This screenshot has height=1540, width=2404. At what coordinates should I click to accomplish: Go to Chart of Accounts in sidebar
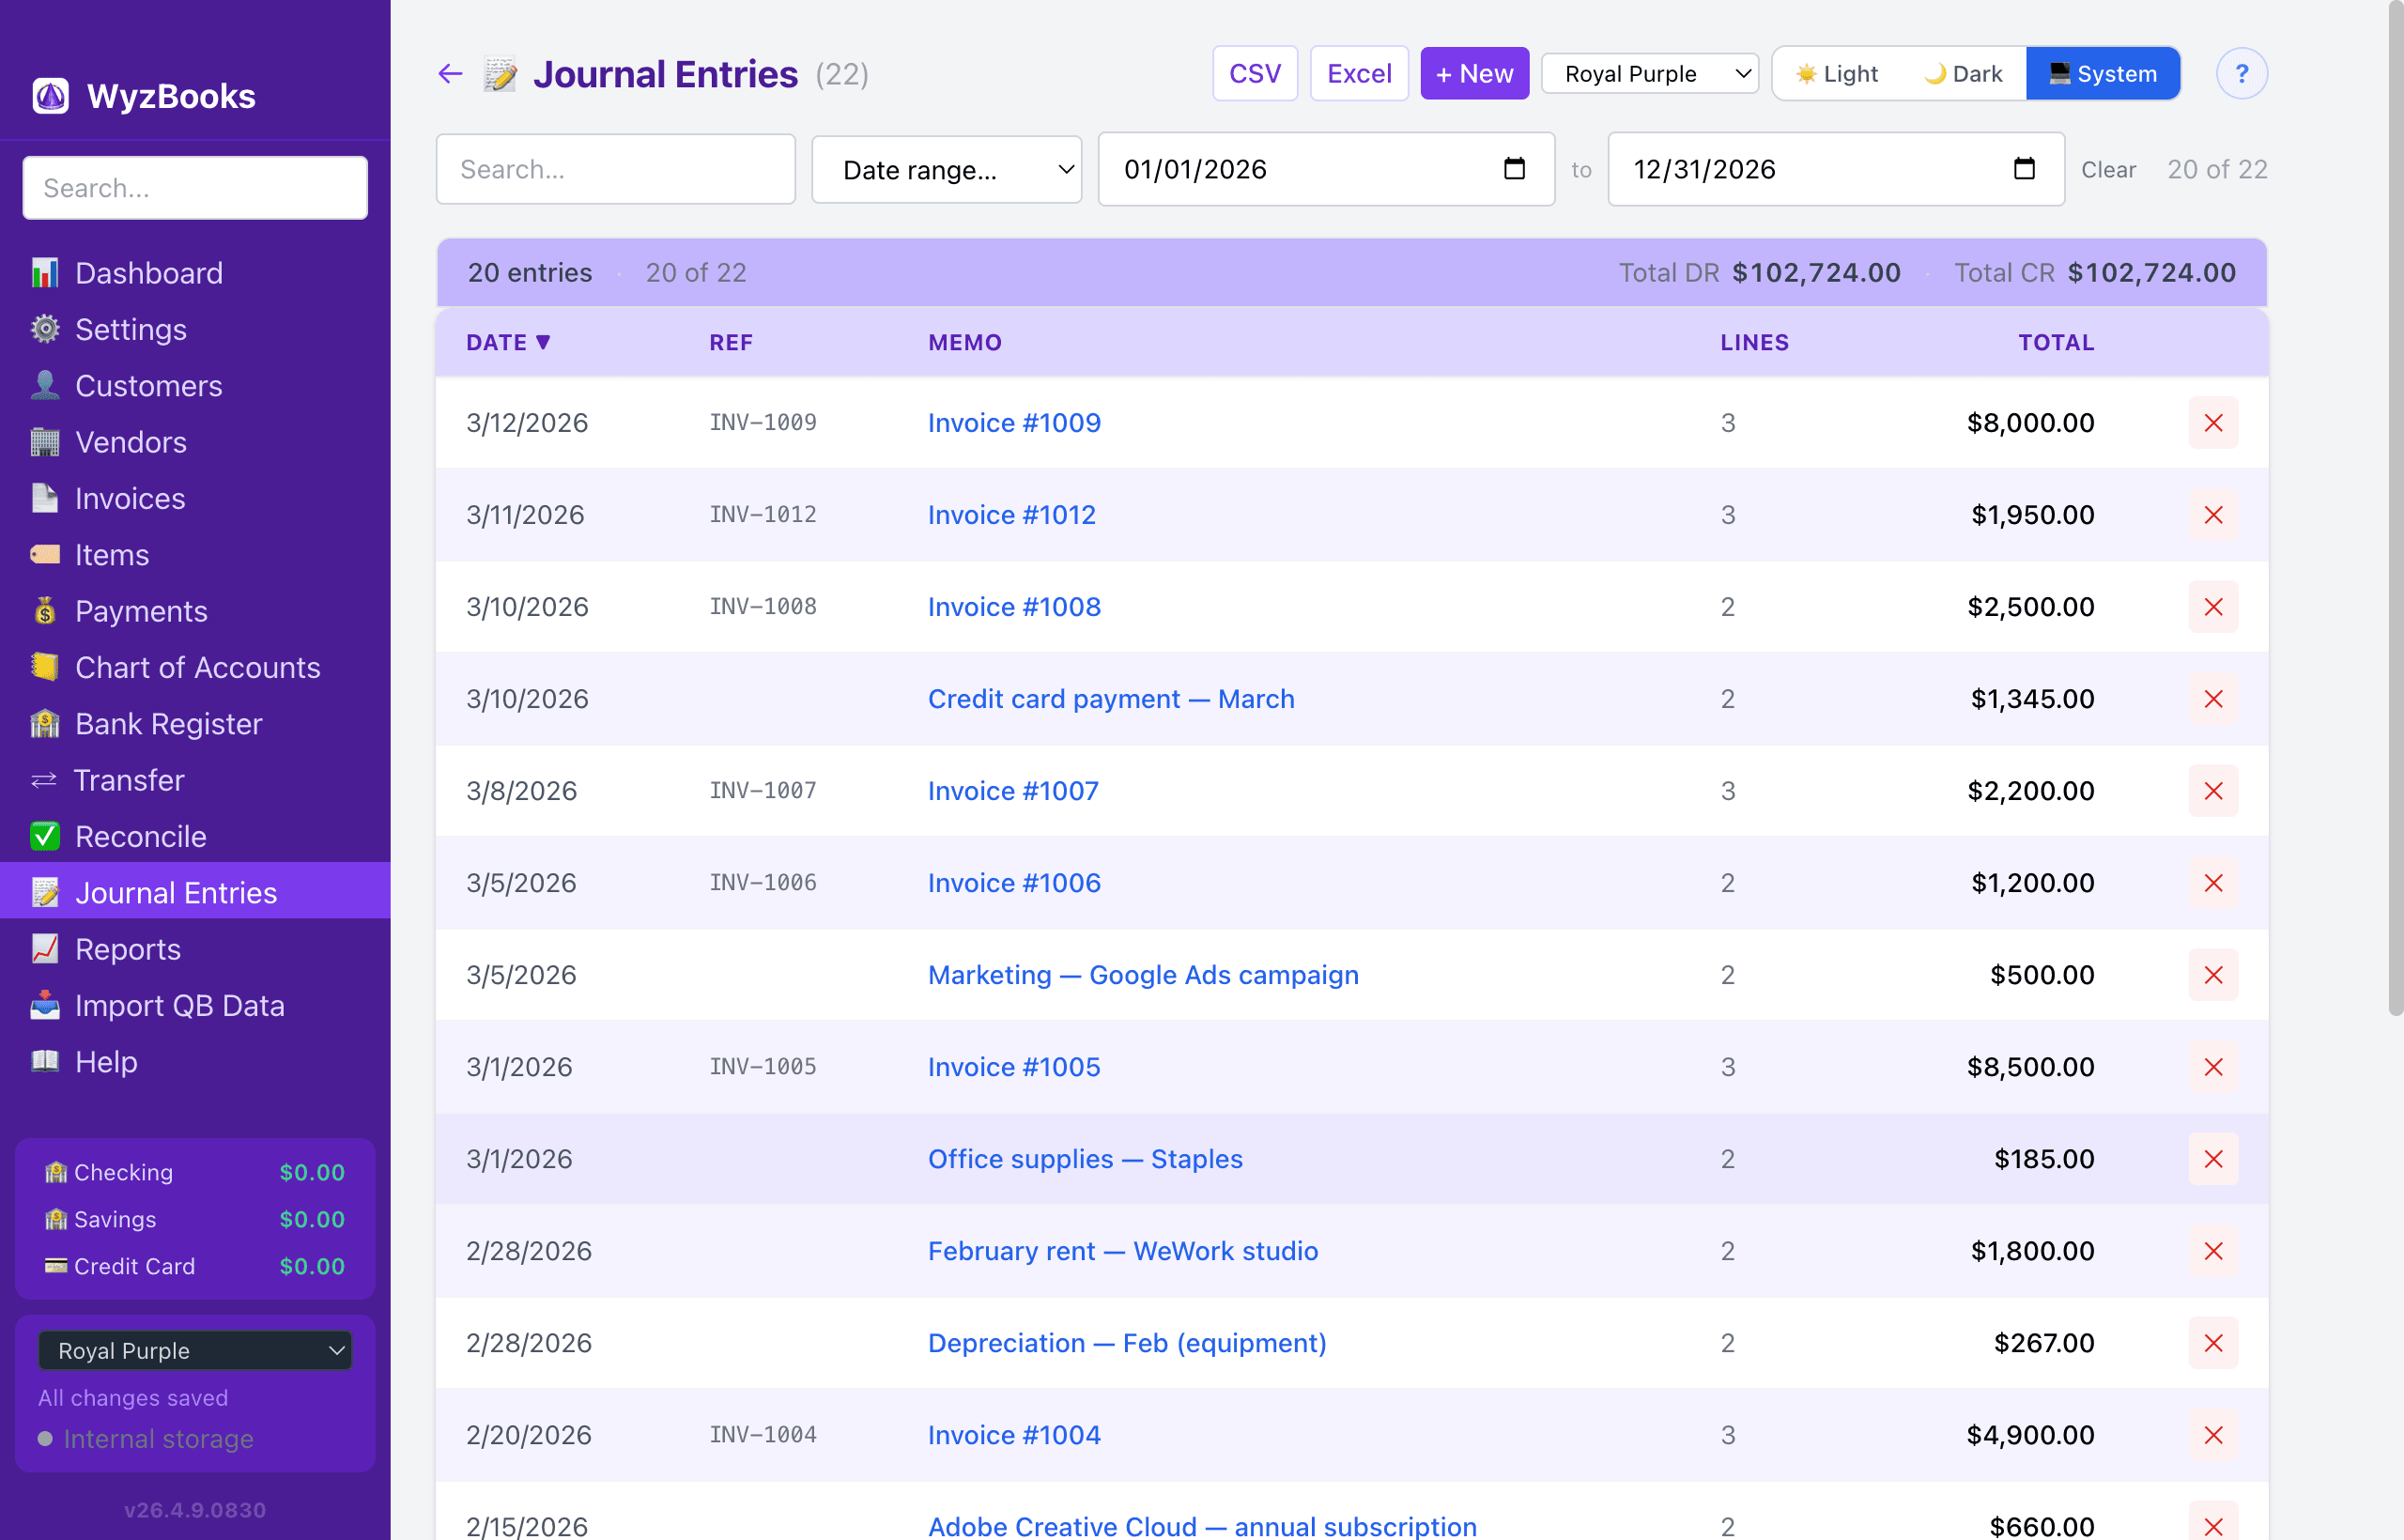tap(197, 667)
